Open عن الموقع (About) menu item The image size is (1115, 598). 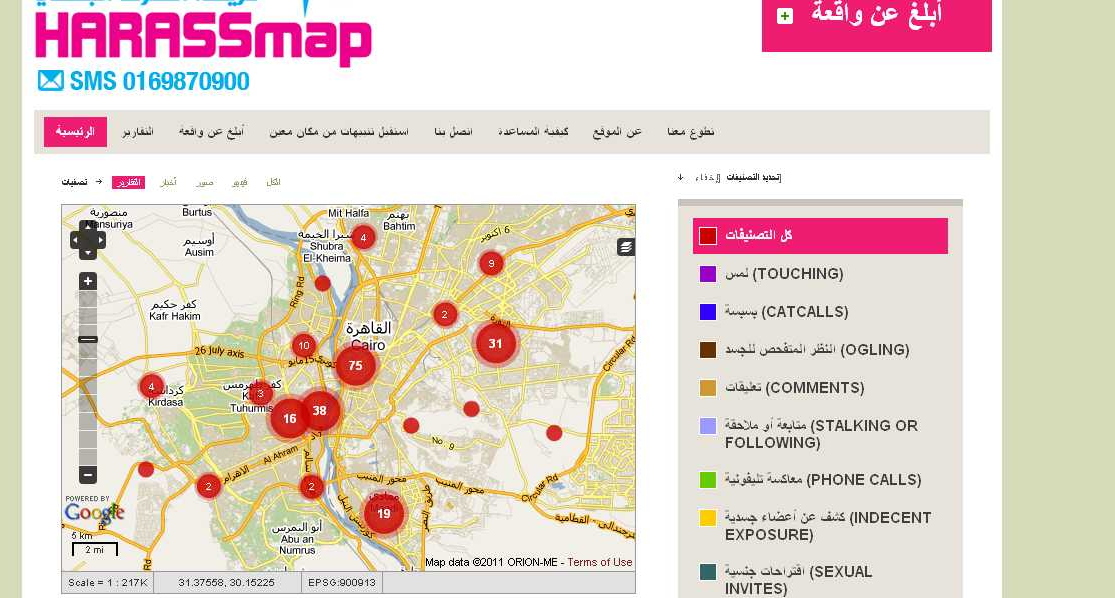pos(617,132)
